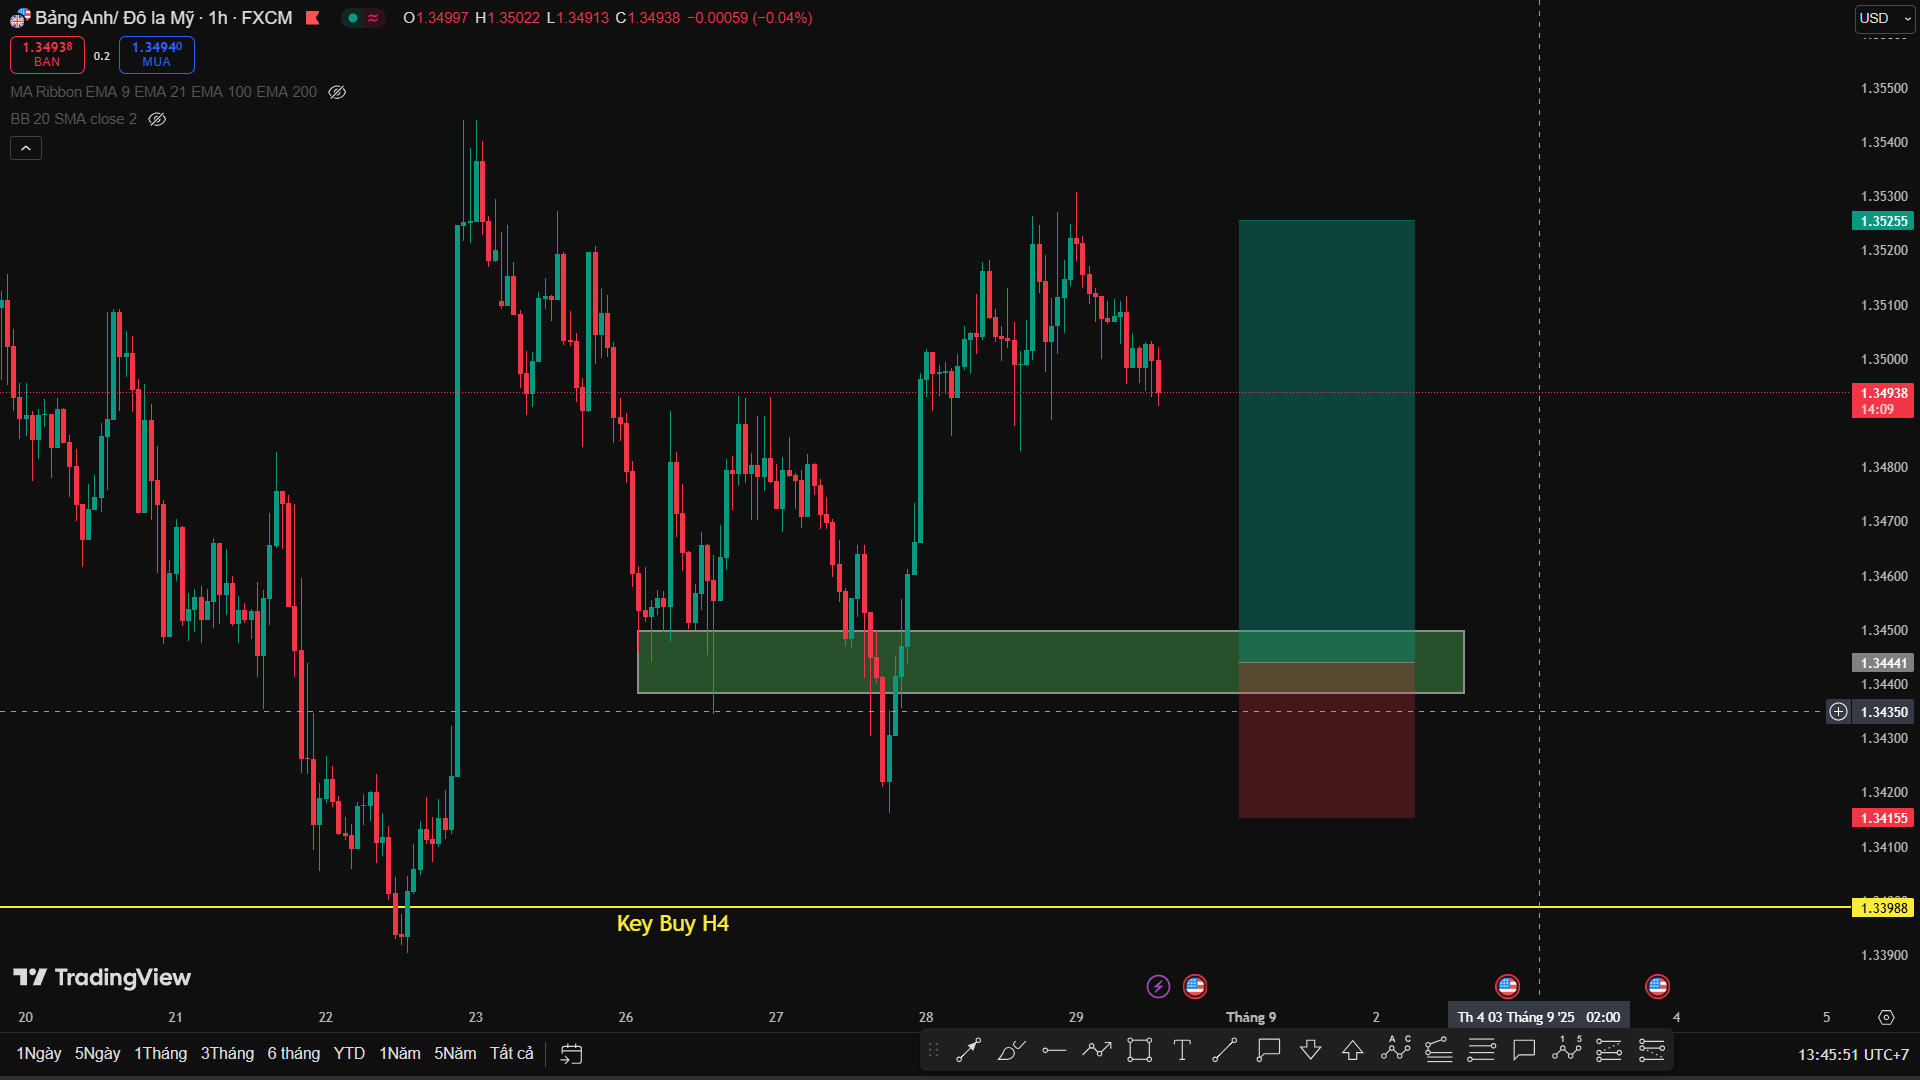Image resolution: width=1920 pixels, height=1080 pixels.
Task: Select the 5Ngày time range
Action: click(x=97, y=1053)
